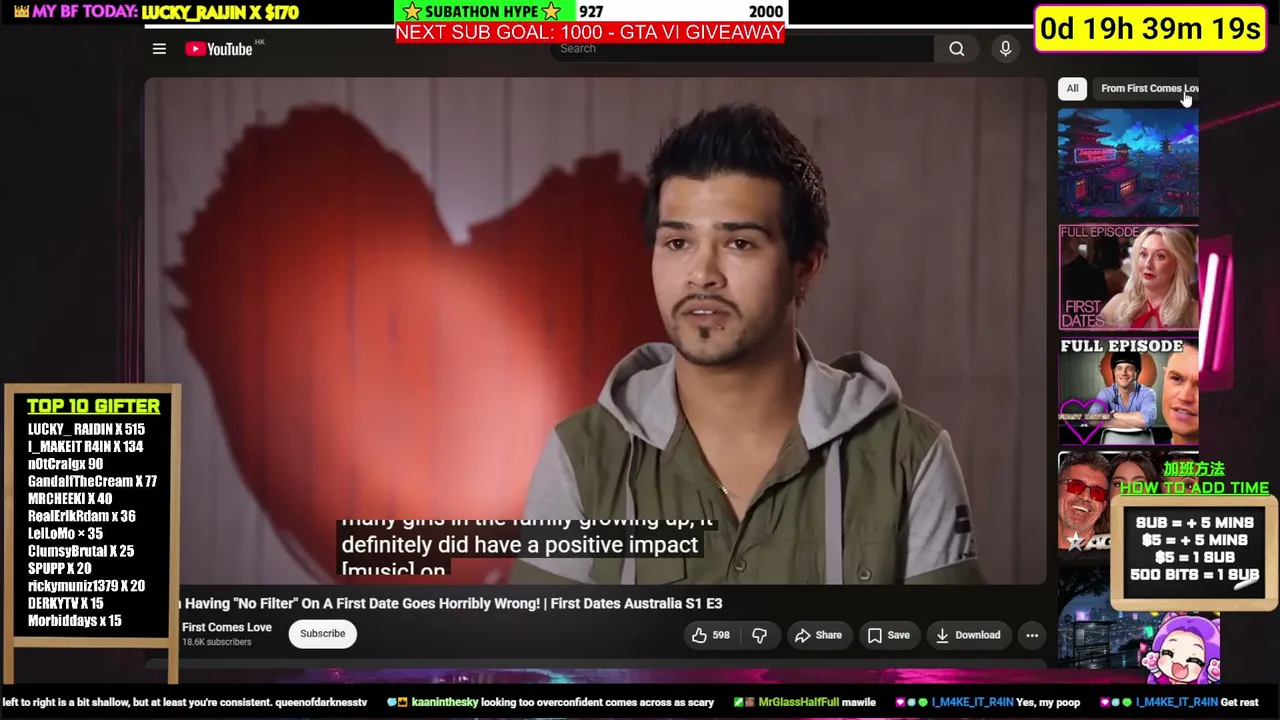Share this video

(x=819, y=635)
